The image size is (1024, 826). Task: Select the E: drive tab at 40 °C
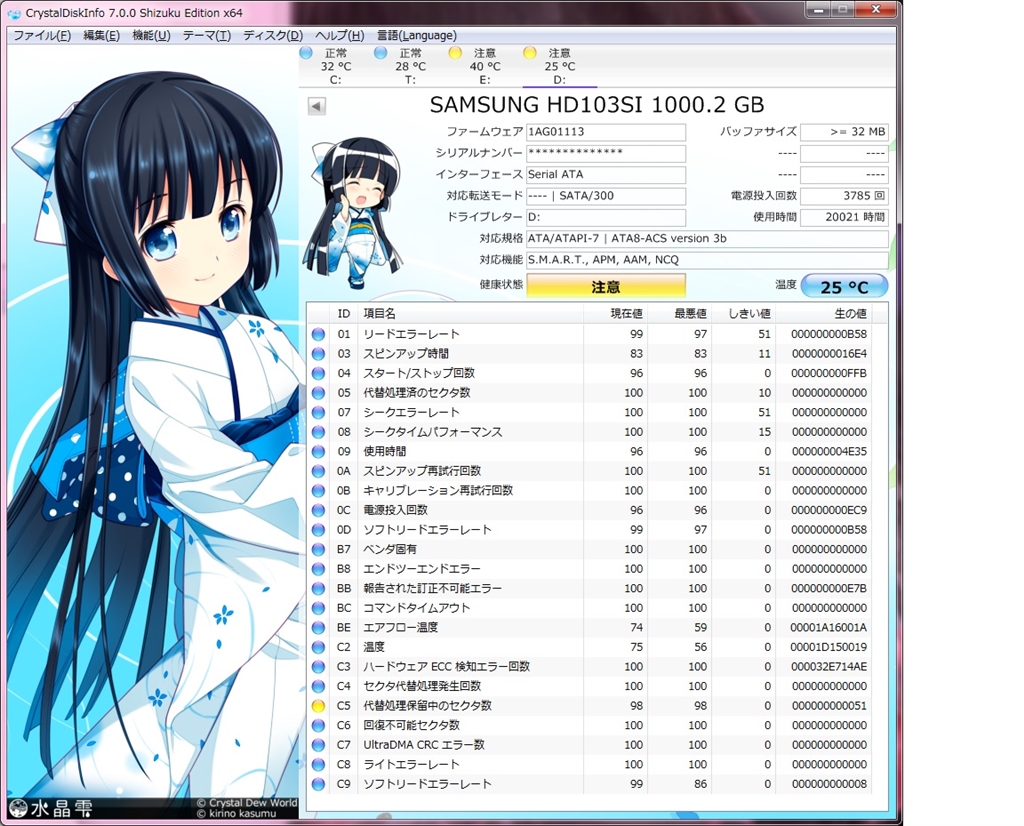coord(485,66)
